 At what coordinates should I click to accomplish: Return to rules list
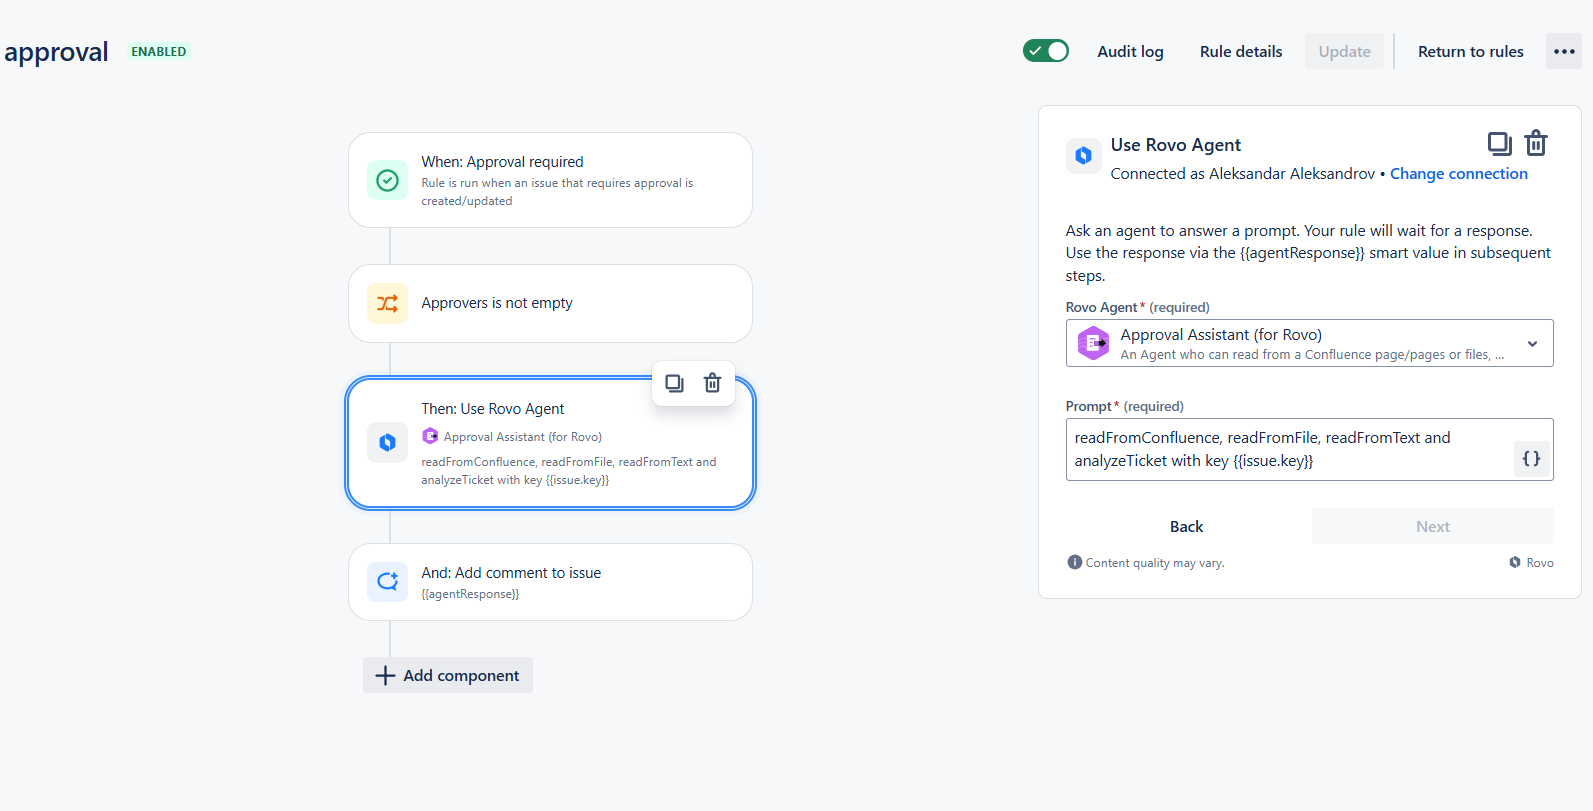tap(1470, 51)
